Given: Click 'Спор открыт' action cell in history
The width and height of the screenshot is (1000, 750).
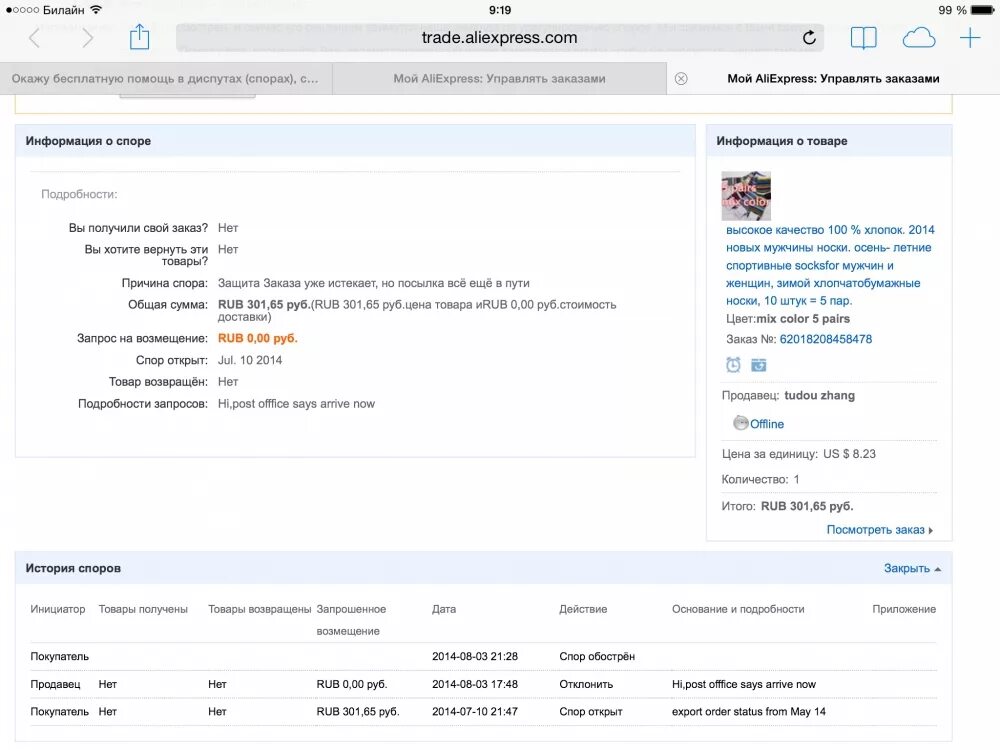Looking at the screenshot, I should point(591,711).
